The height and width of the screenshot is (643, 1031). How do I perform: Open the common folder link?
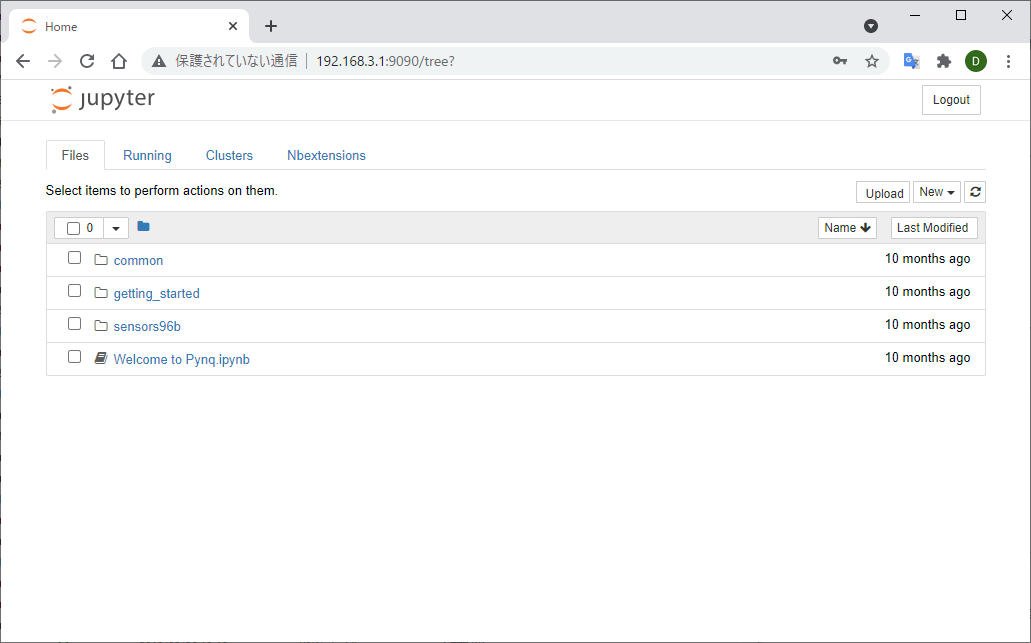click(x=138, y=260)
